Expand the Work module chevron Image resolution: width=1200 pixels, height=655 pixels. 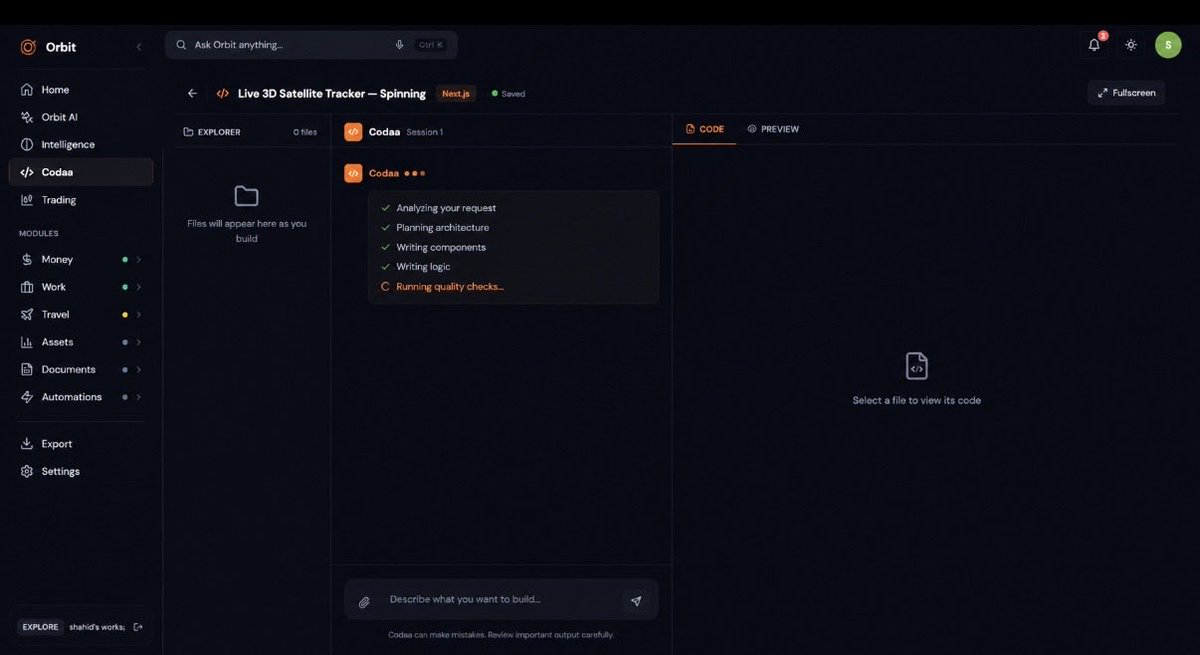pyautogui.click(x=138, y=287)
